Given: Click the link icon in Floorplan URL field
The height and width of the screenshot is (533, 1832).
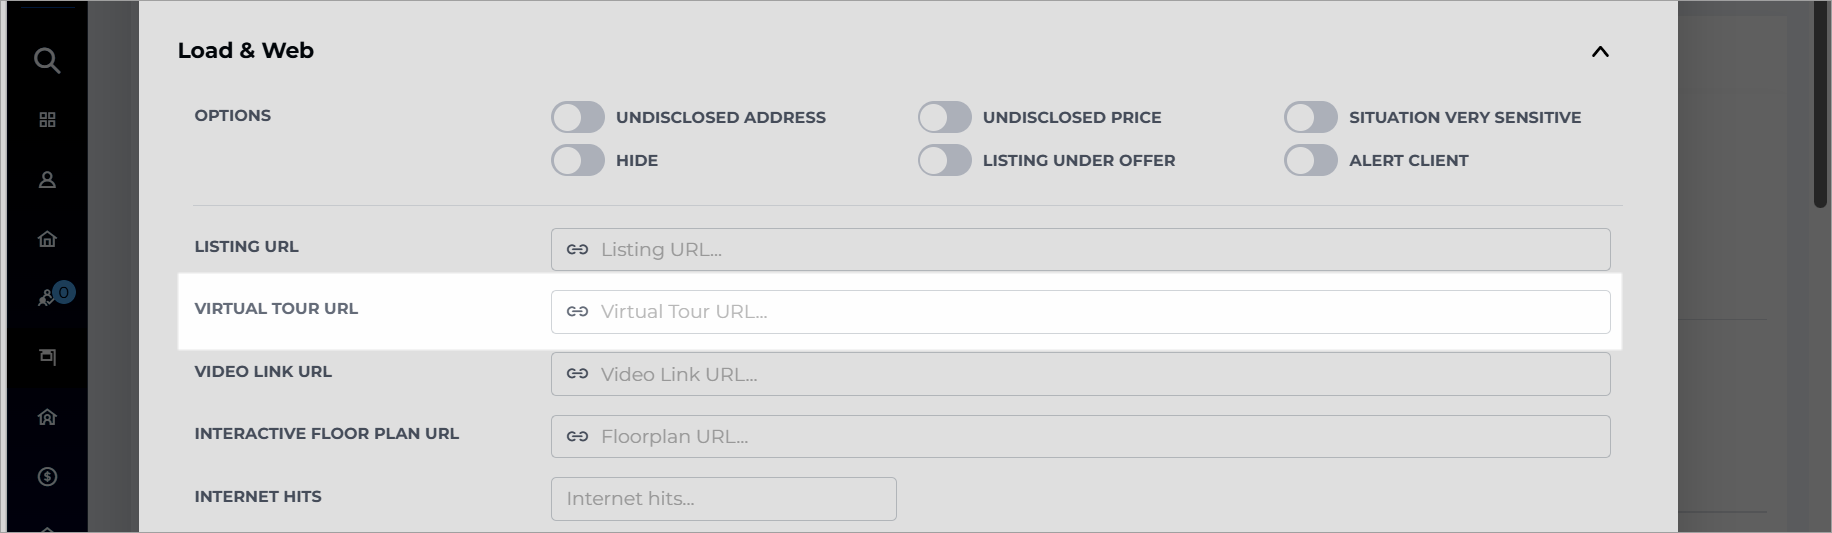Looking at the screenshot, I should tap(577, 436).
